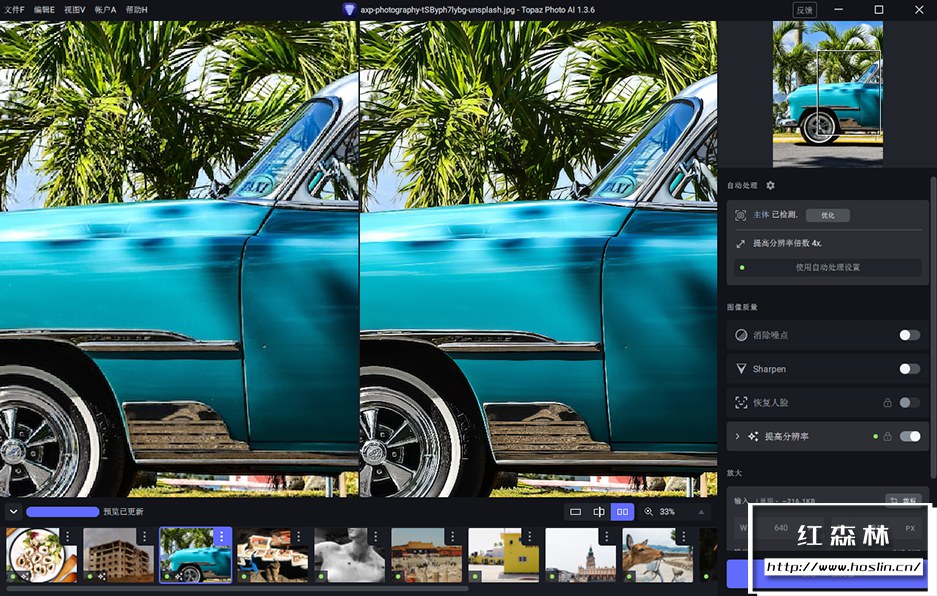
Task: Open the 视图V menu
Action: point(75,10)
